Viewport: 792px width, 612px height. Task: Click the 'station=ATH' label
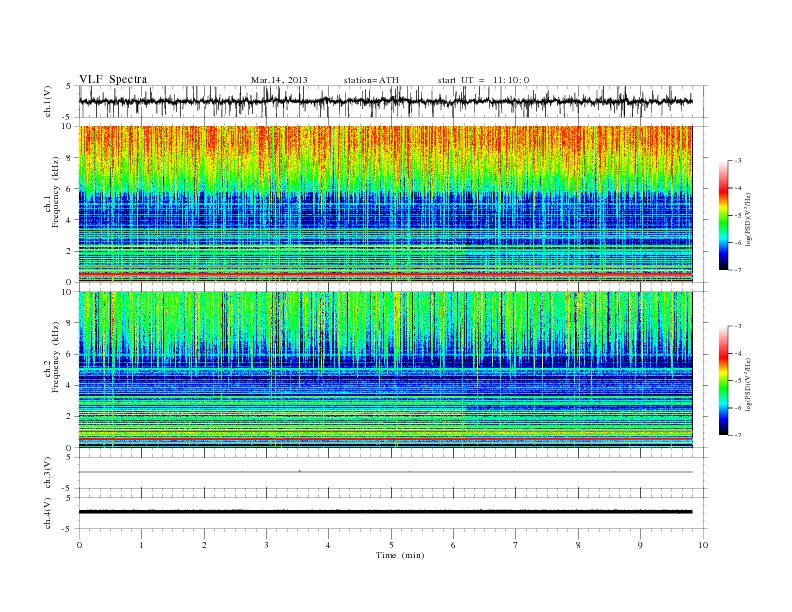pos(371,80)
